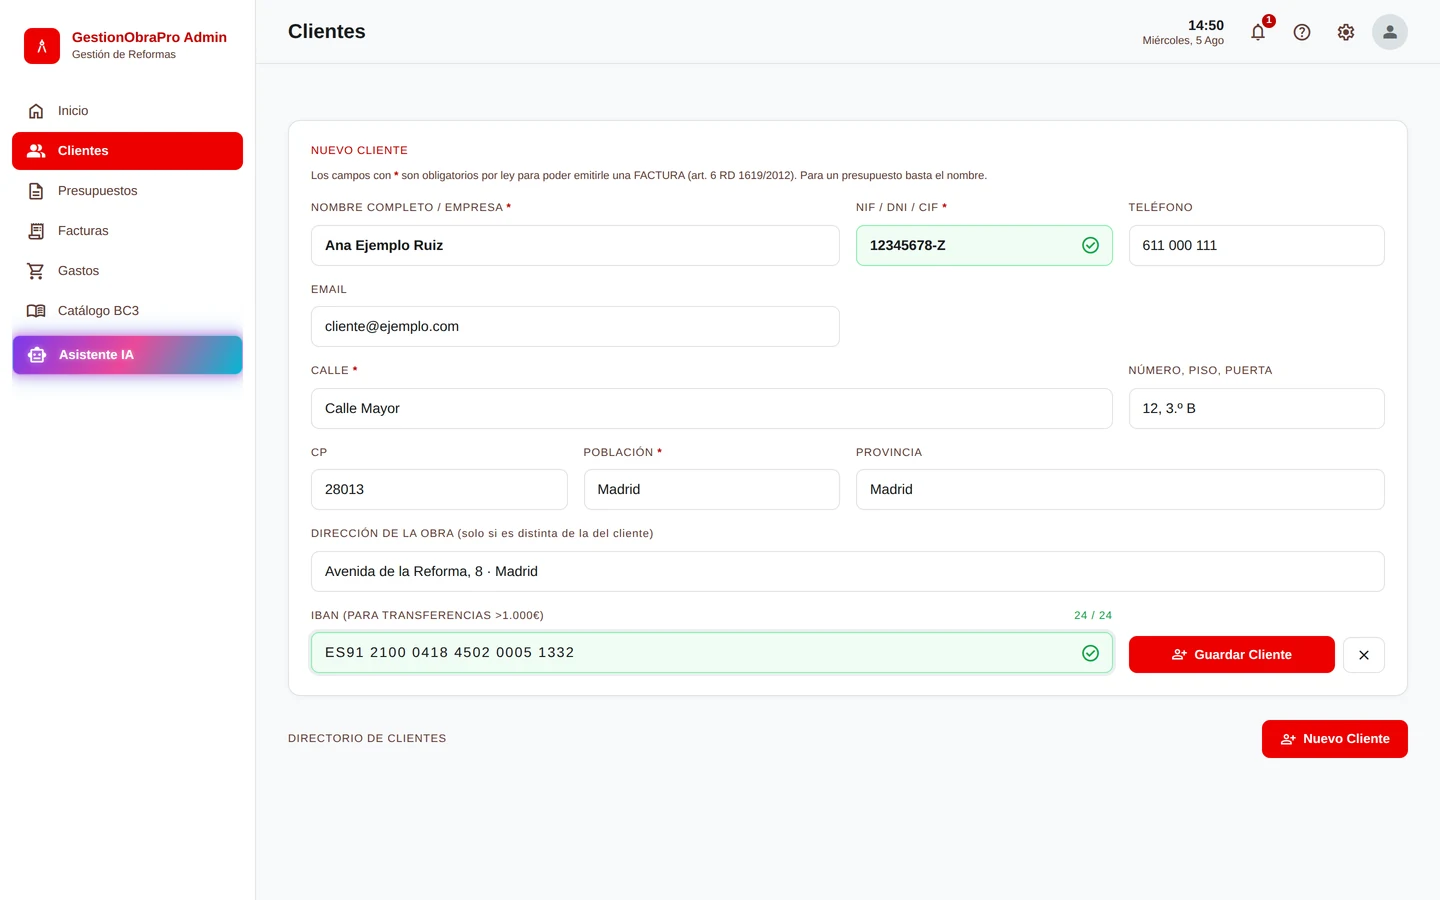Click the Gestión de Reformas subtitle
This screenshot has height=900, width=1440.
[124, 55]
